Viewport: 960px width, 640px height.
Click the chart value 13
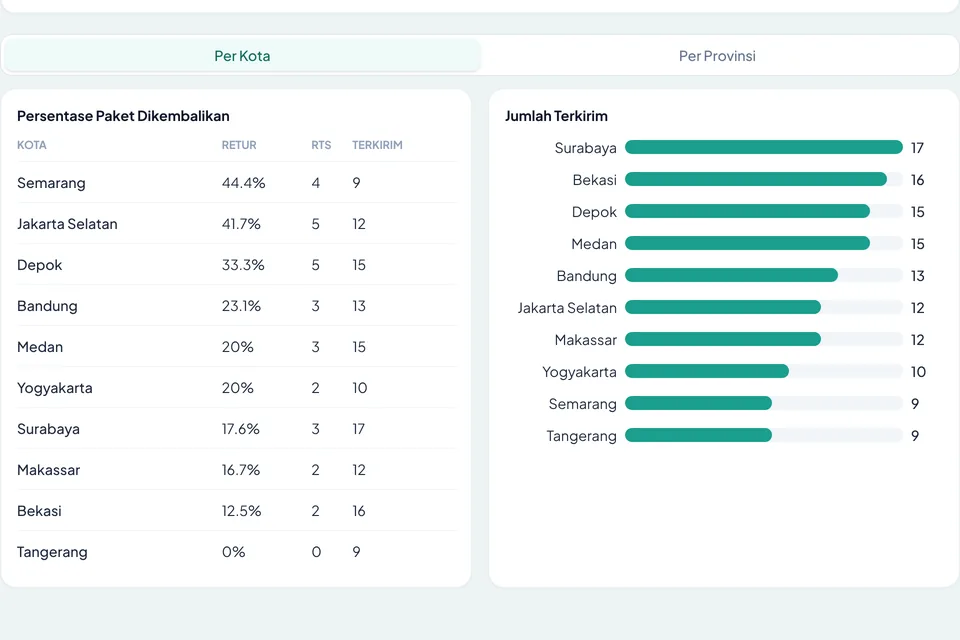(x=917, y=276)
